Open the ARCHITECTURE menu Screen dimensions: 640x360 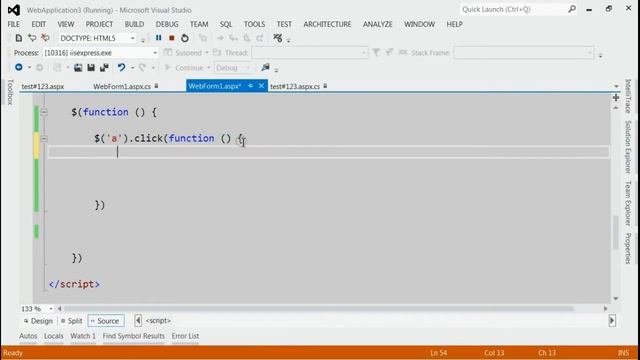[327, 24]
